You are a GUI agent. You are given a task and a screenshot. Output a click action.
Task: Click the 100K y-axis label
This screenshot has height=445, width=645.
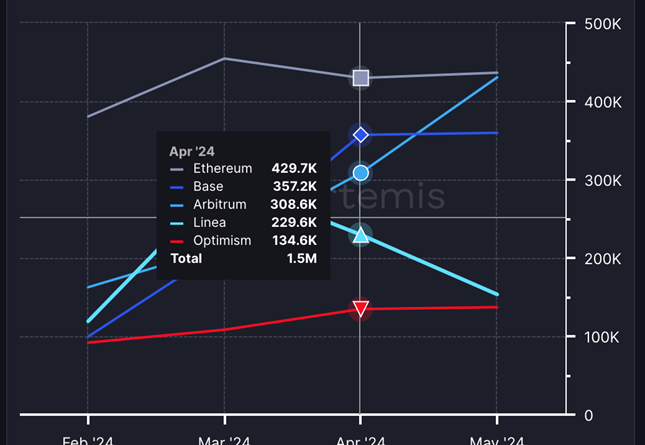[601, 337]
